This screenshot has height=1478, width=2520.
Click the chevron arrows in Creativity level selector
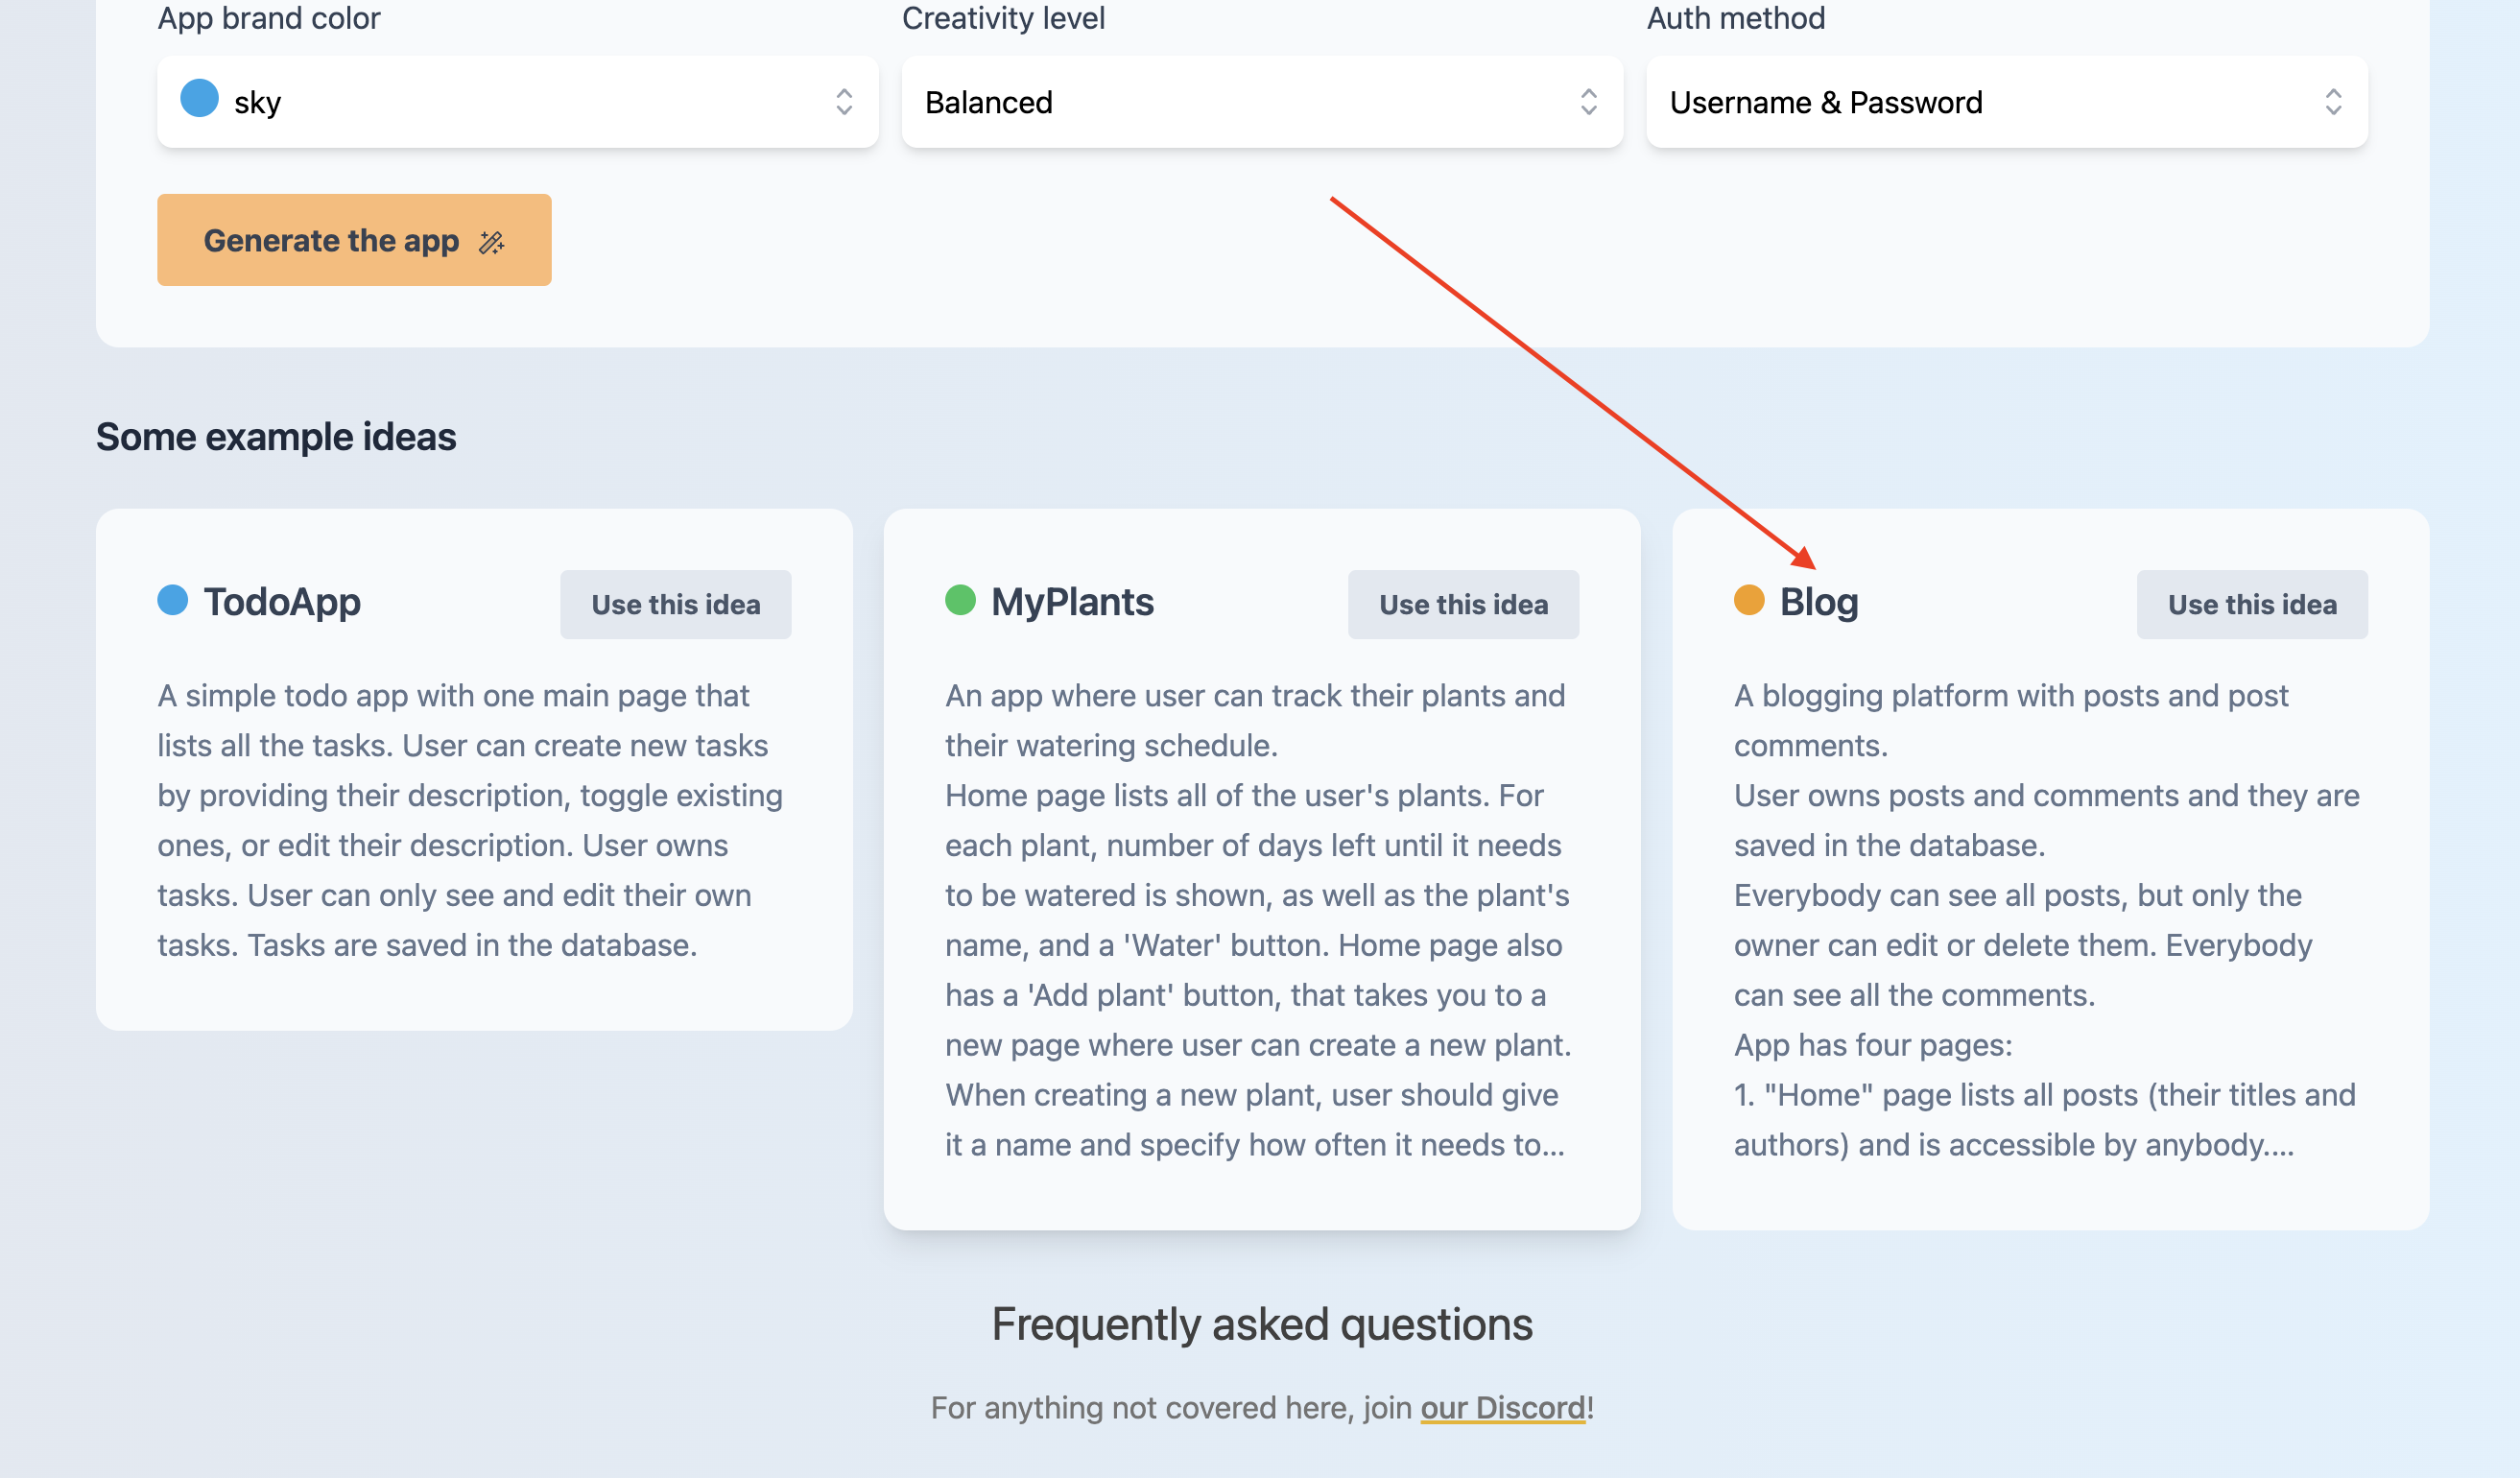[1588, 102]
